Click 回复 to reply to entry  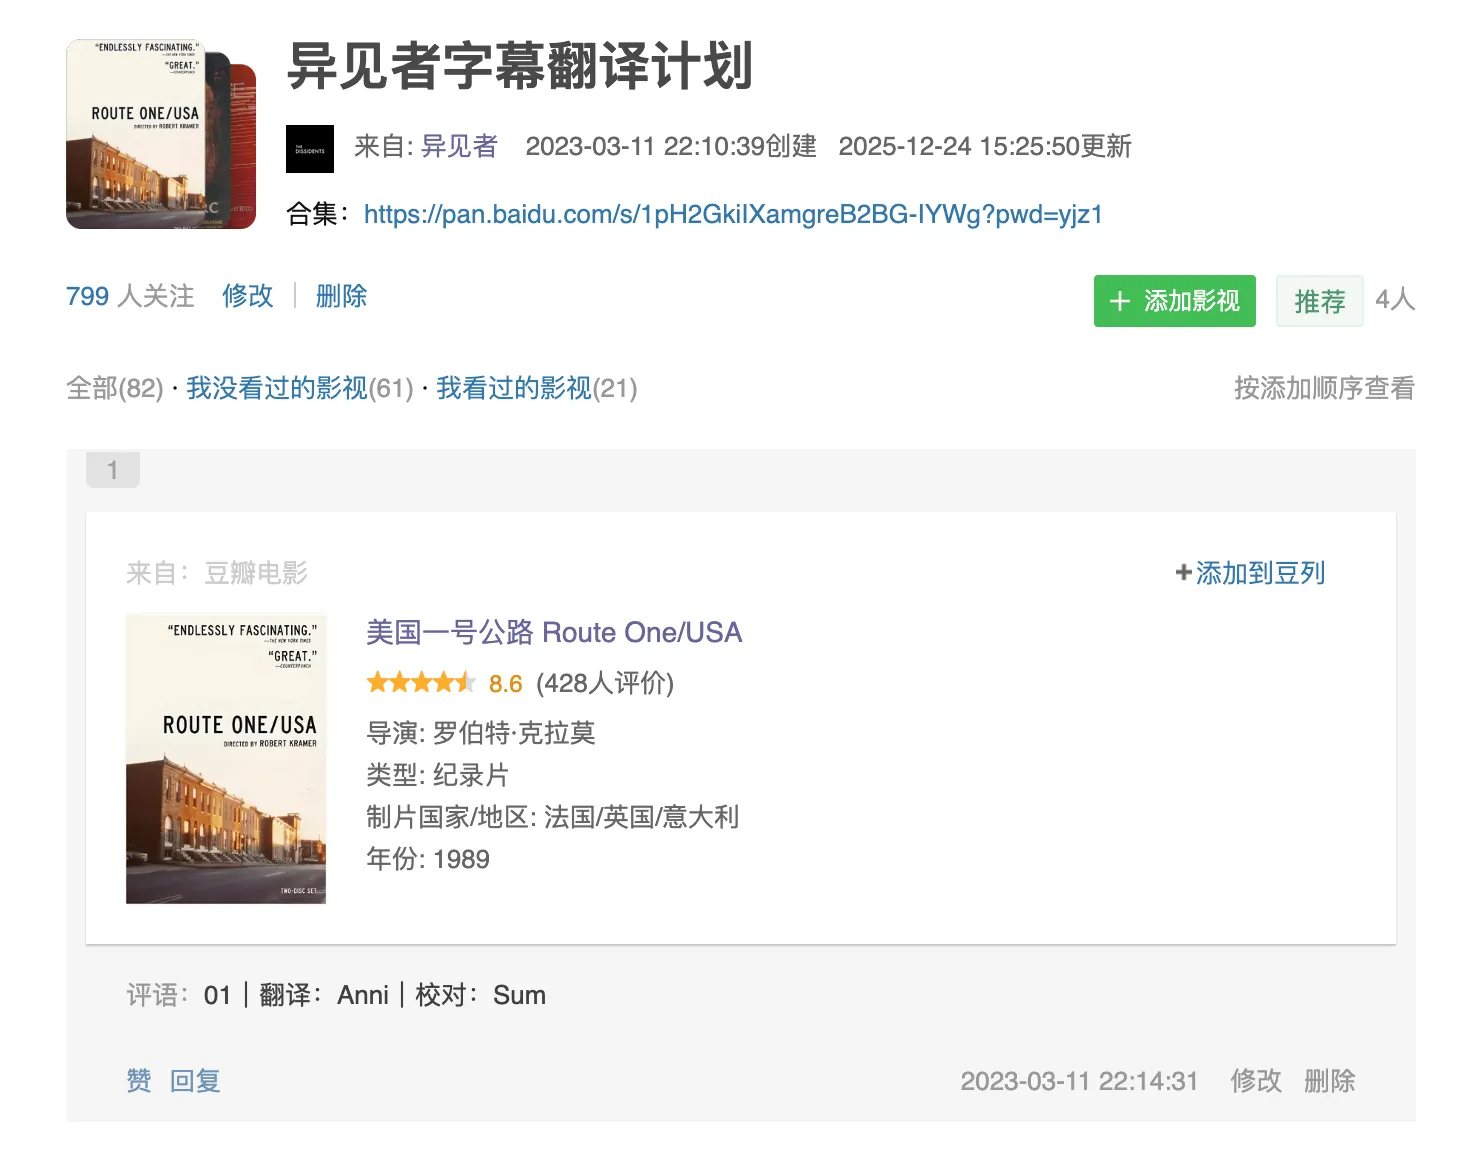click(195, 1081)
